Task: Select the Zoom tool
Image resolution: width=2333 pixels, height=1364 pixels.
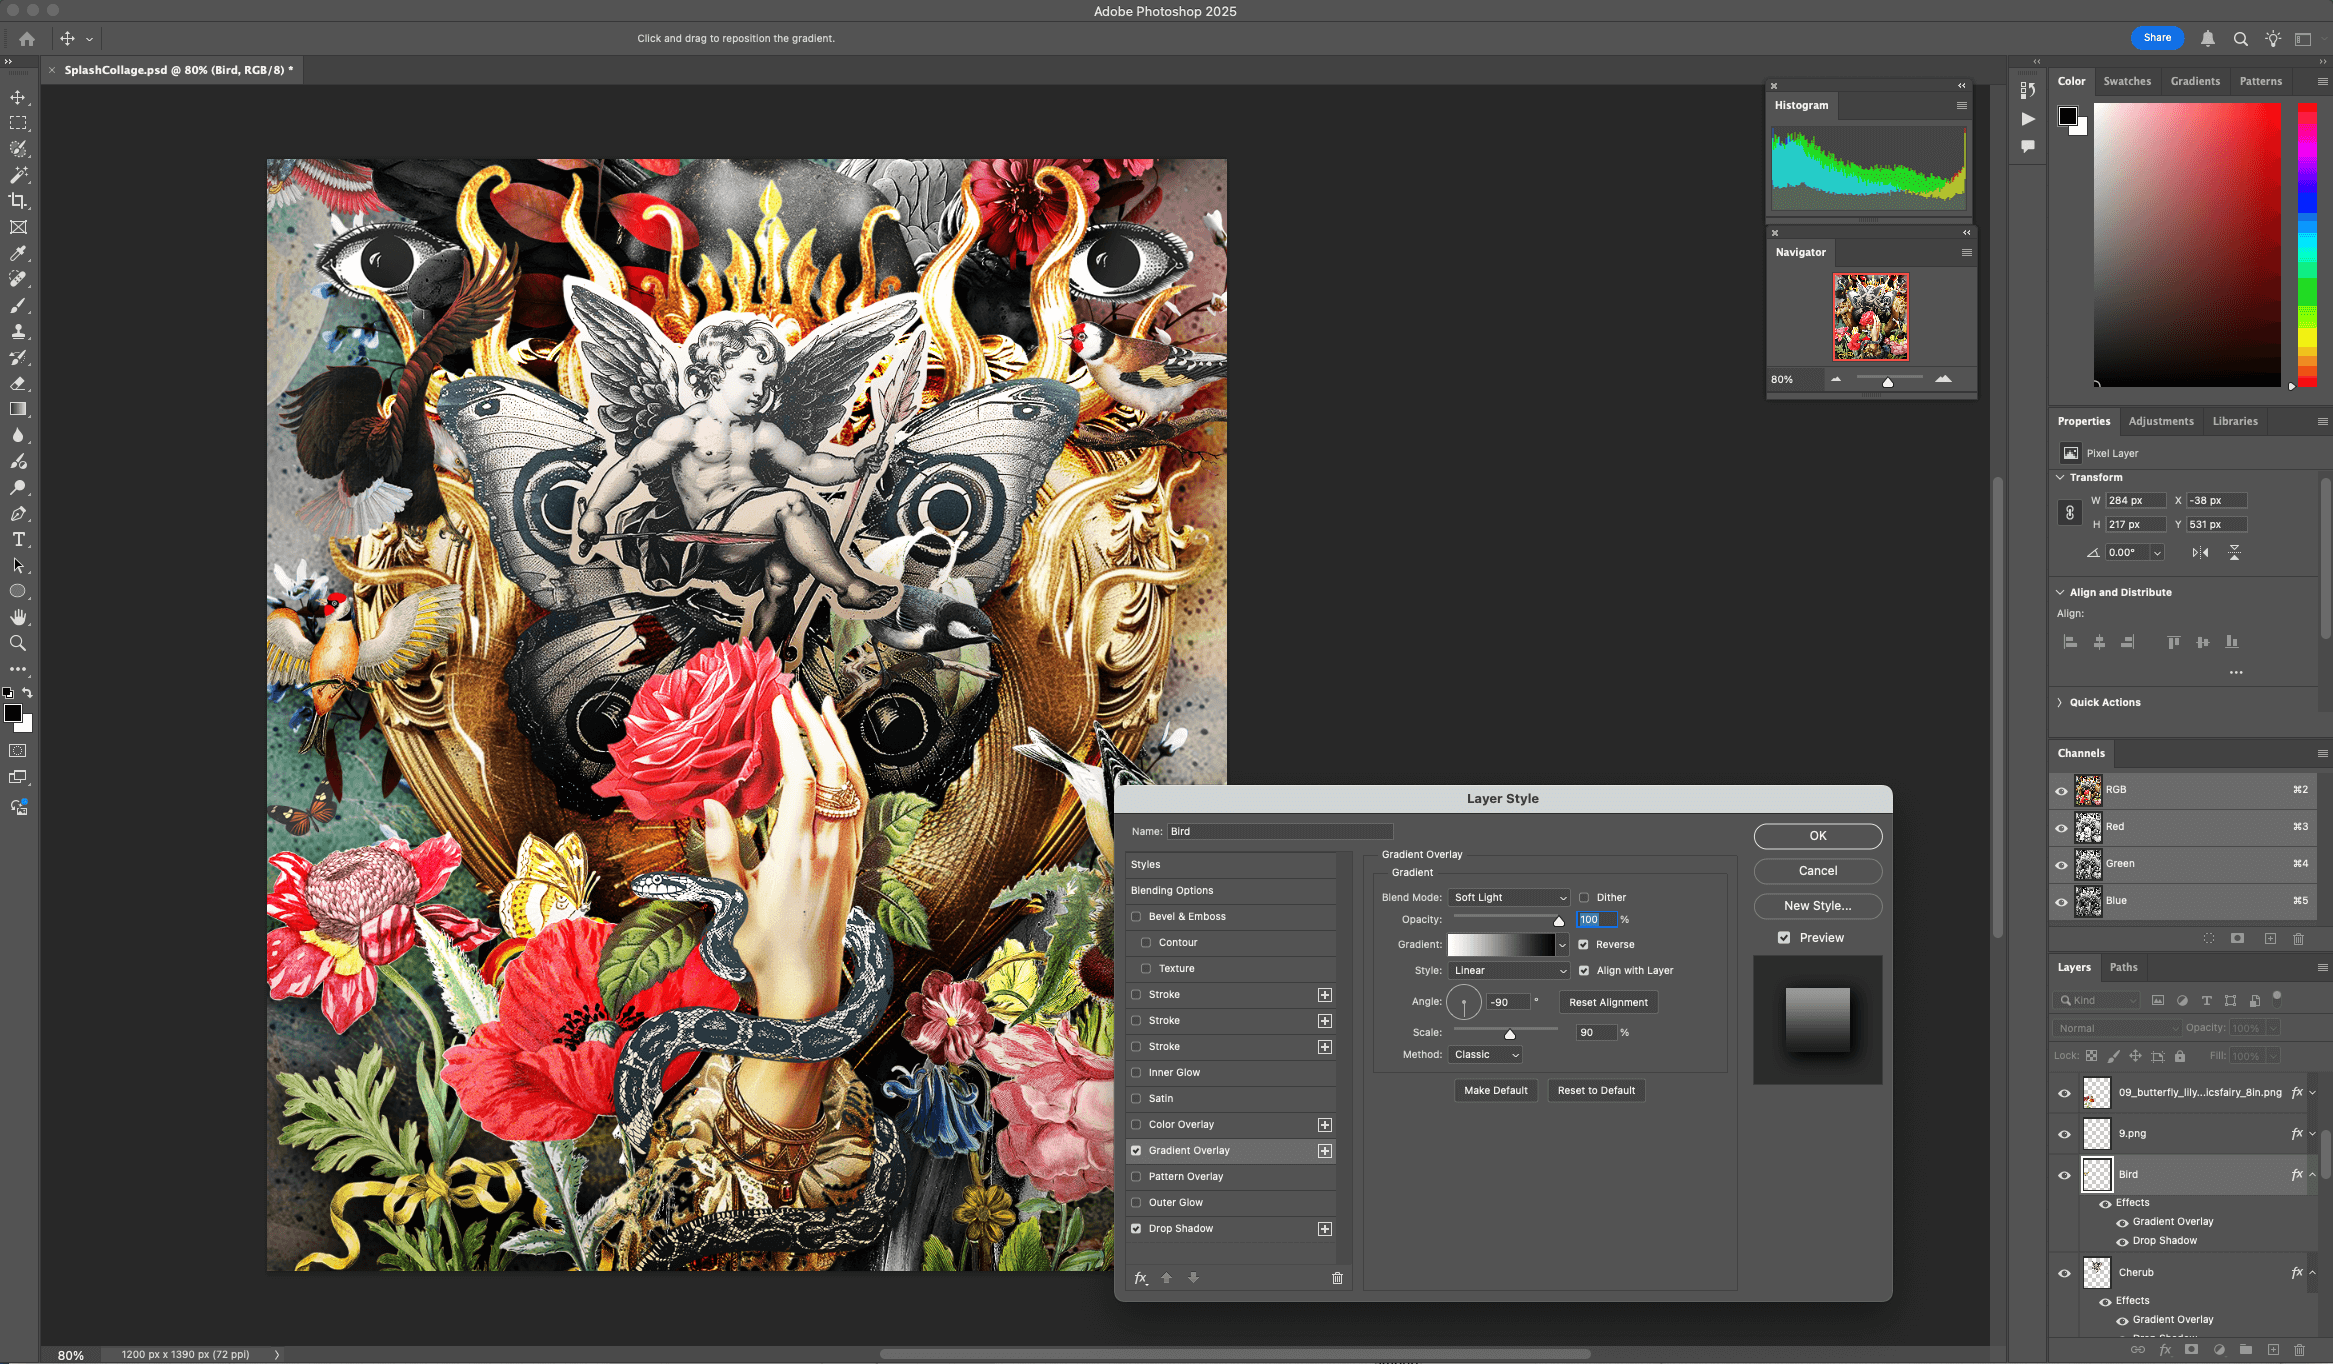Action: pos(18,643)
